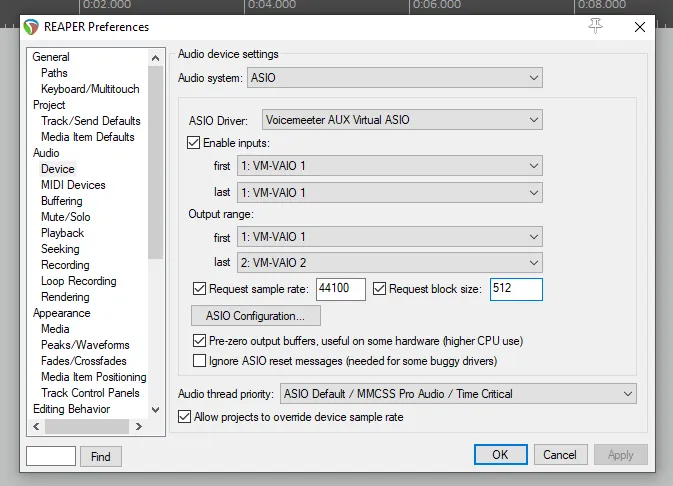The image size is (673, 486).
Task: Open the ASIO Driver dropdown
Action: pyautogui.click(x=402, y=120)
